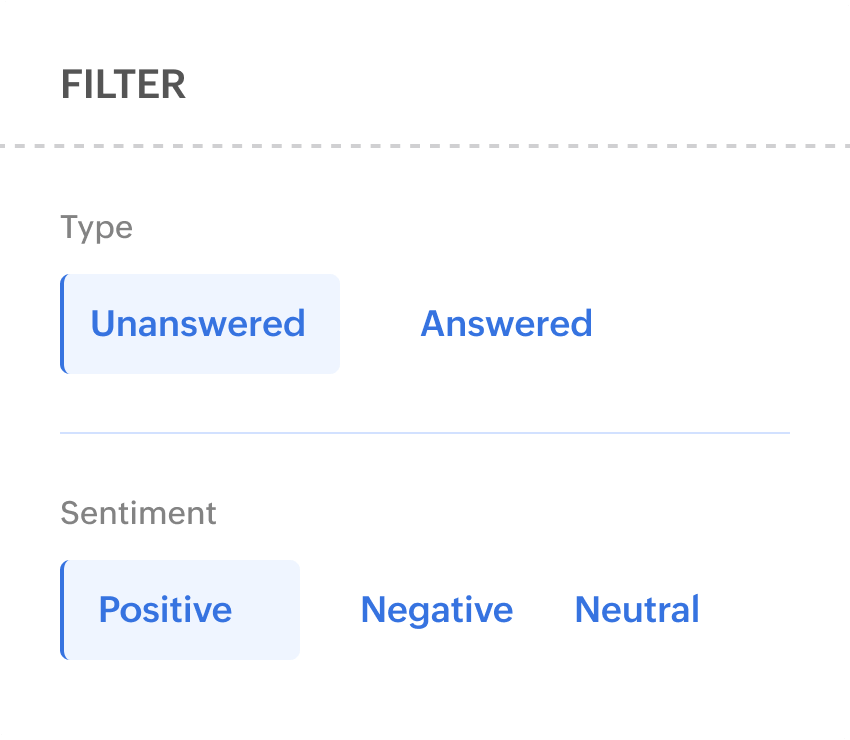Screen dimensions: 850x740
Task: Show only Answered items
Action: [506, 324]
